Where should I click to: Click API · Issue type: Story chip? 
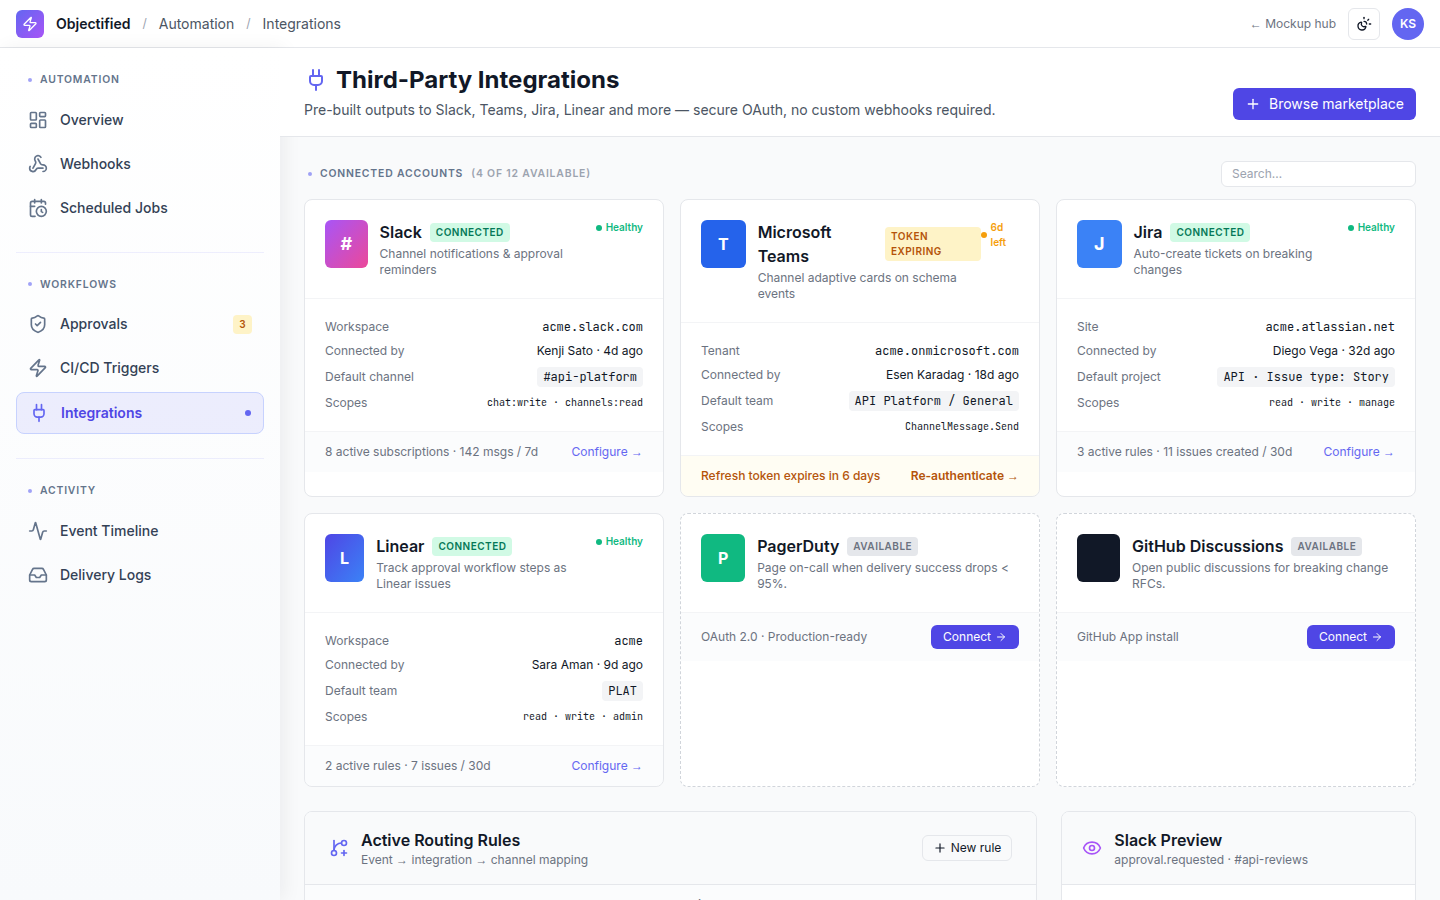pyautogui.click(x=1306, y=377)
